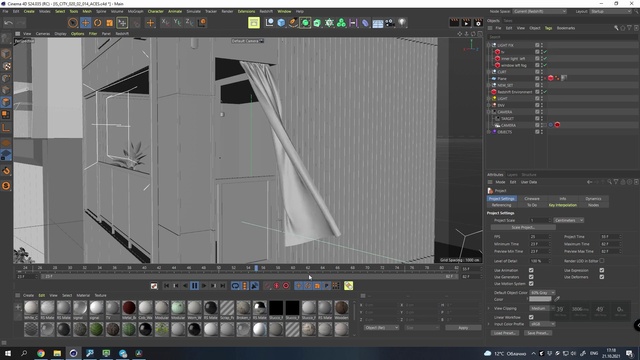Image resolution: width=640 pixels, height=360 pixels.
Task: Click the Model mode icon in the left sidebar
Action: tap(6, 54)
